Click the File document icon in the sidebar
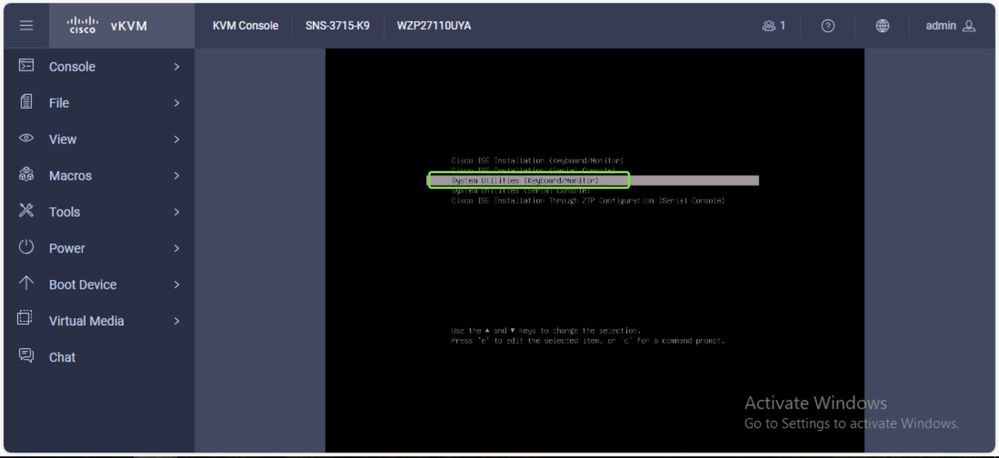 pos(26,101)
